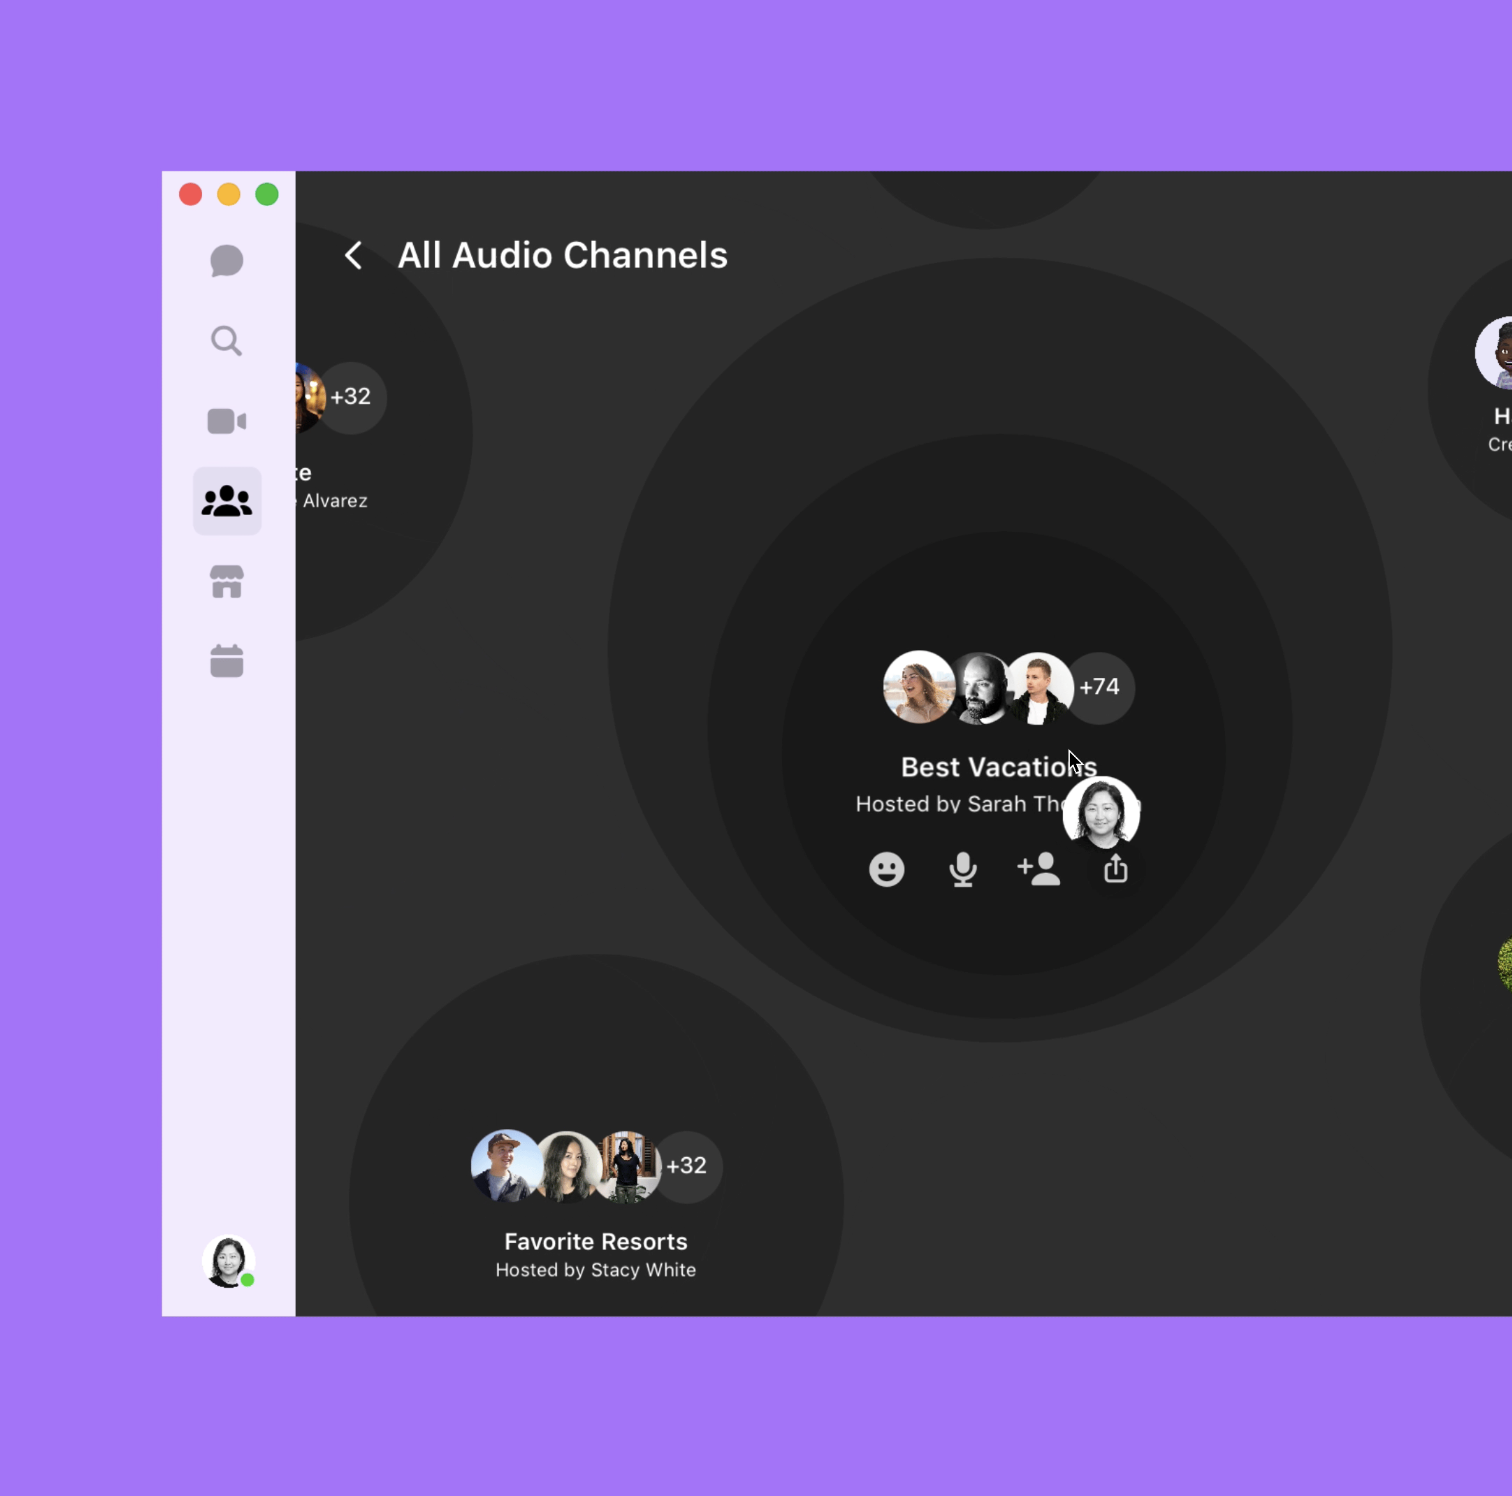Open the Chats speech bubble icon
The image size is (1512, 1496).
coord(227,261)
